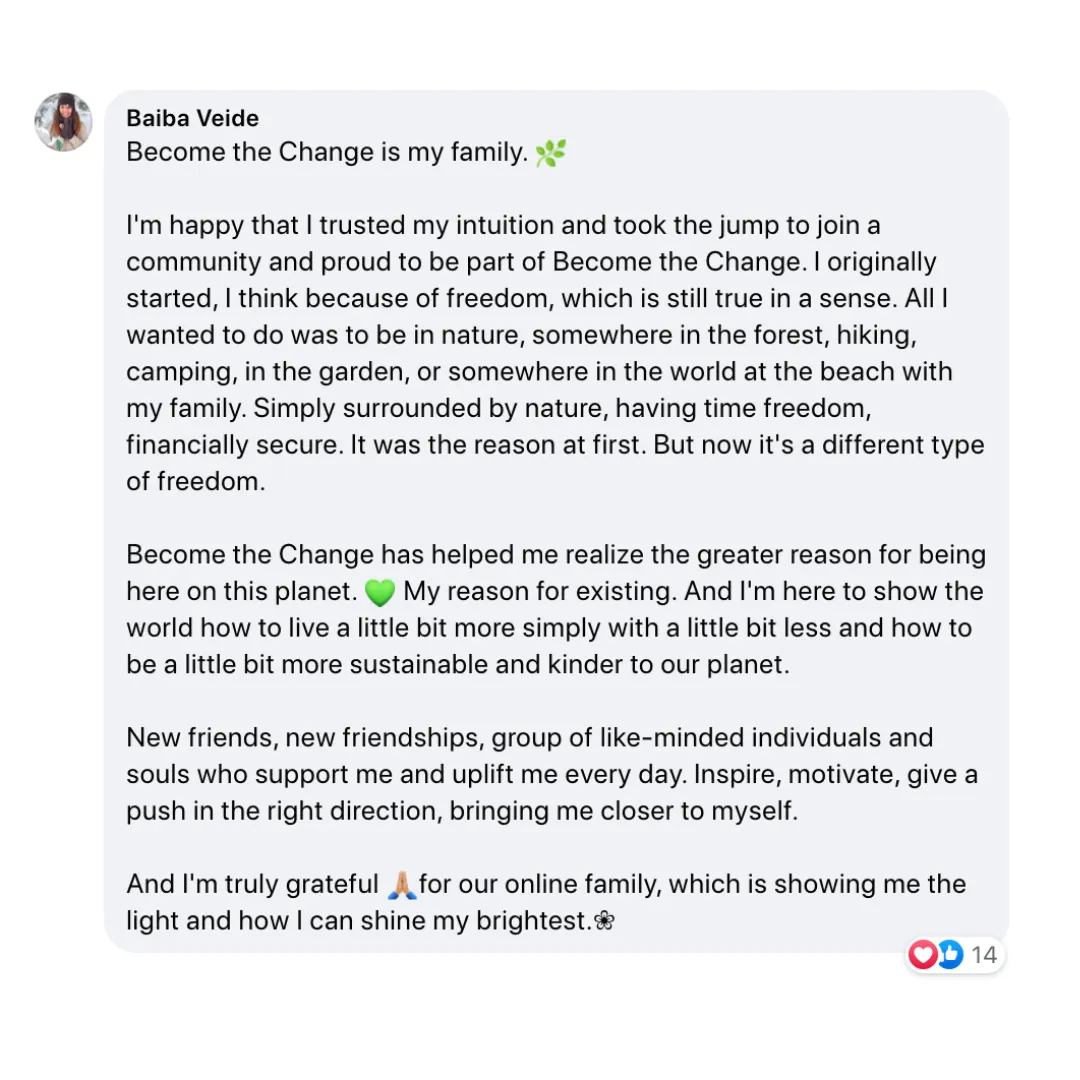
Task: Click the phrase 'sustainable and kinder to our planet'
Action: [x=569, y=665]
